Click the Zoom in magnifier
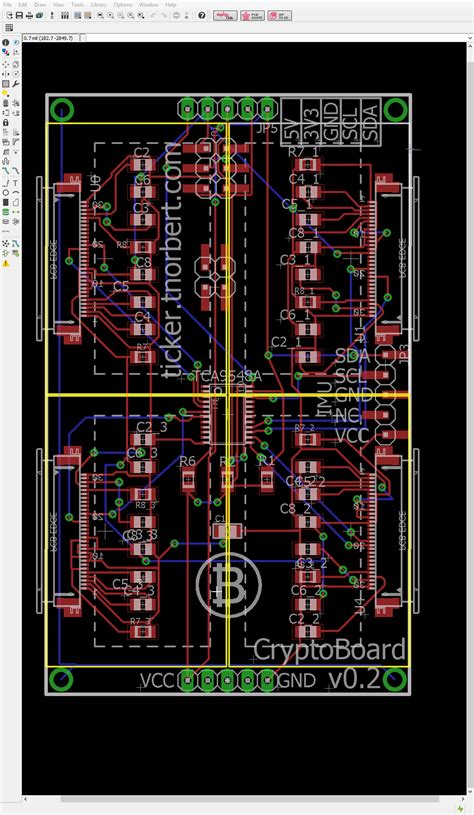Viewport: 474px width, 815px height. pos(111,15)
